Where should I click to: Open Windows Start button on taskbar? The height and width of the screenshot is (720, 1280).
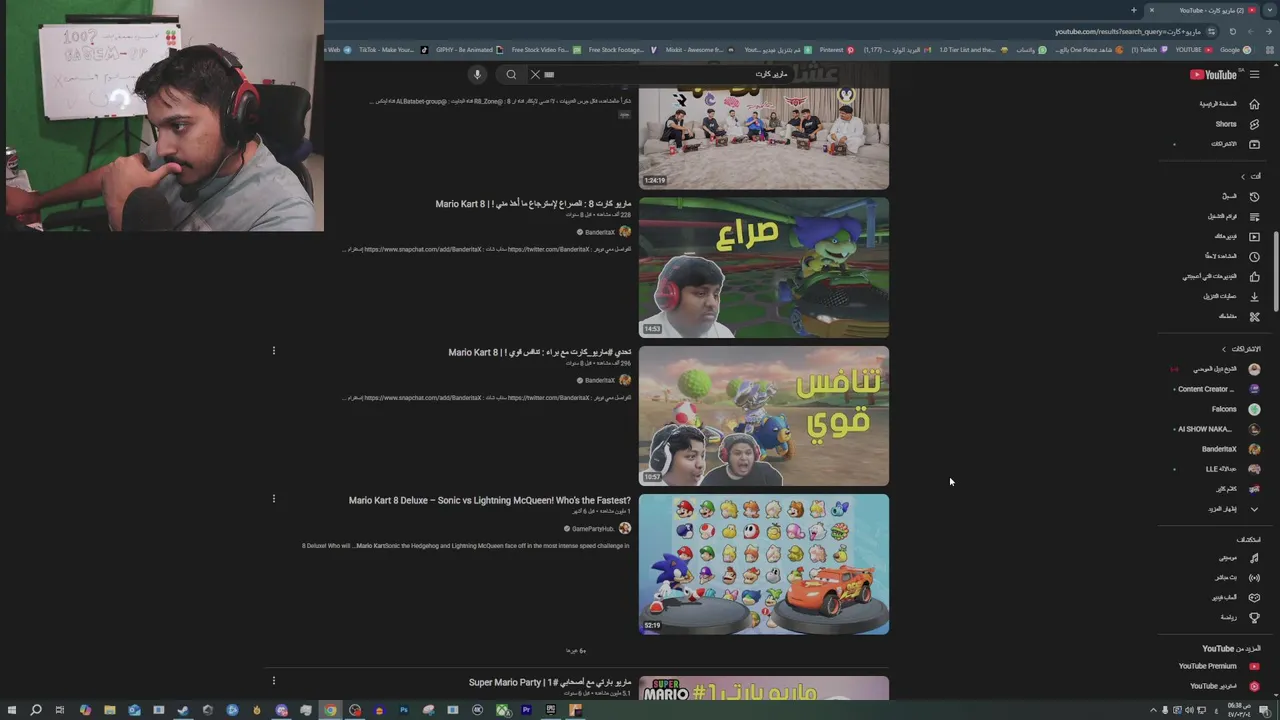pyautogui.click(x=11, y=710)
